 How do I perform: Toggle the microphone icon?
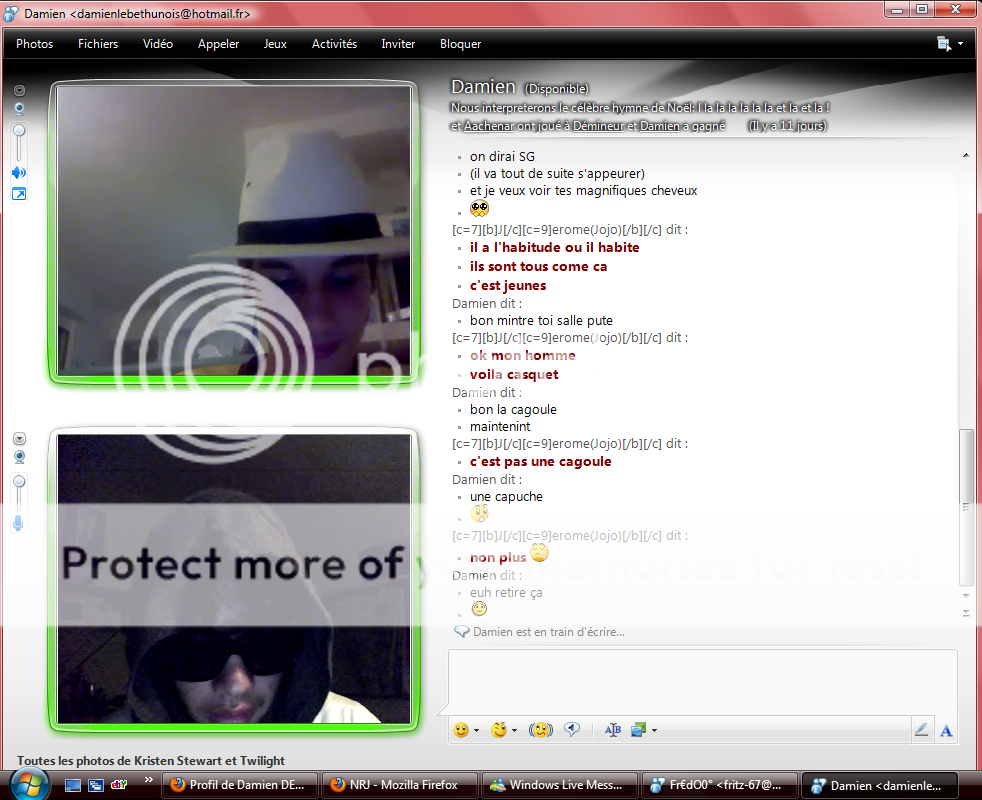click(18, 522)
